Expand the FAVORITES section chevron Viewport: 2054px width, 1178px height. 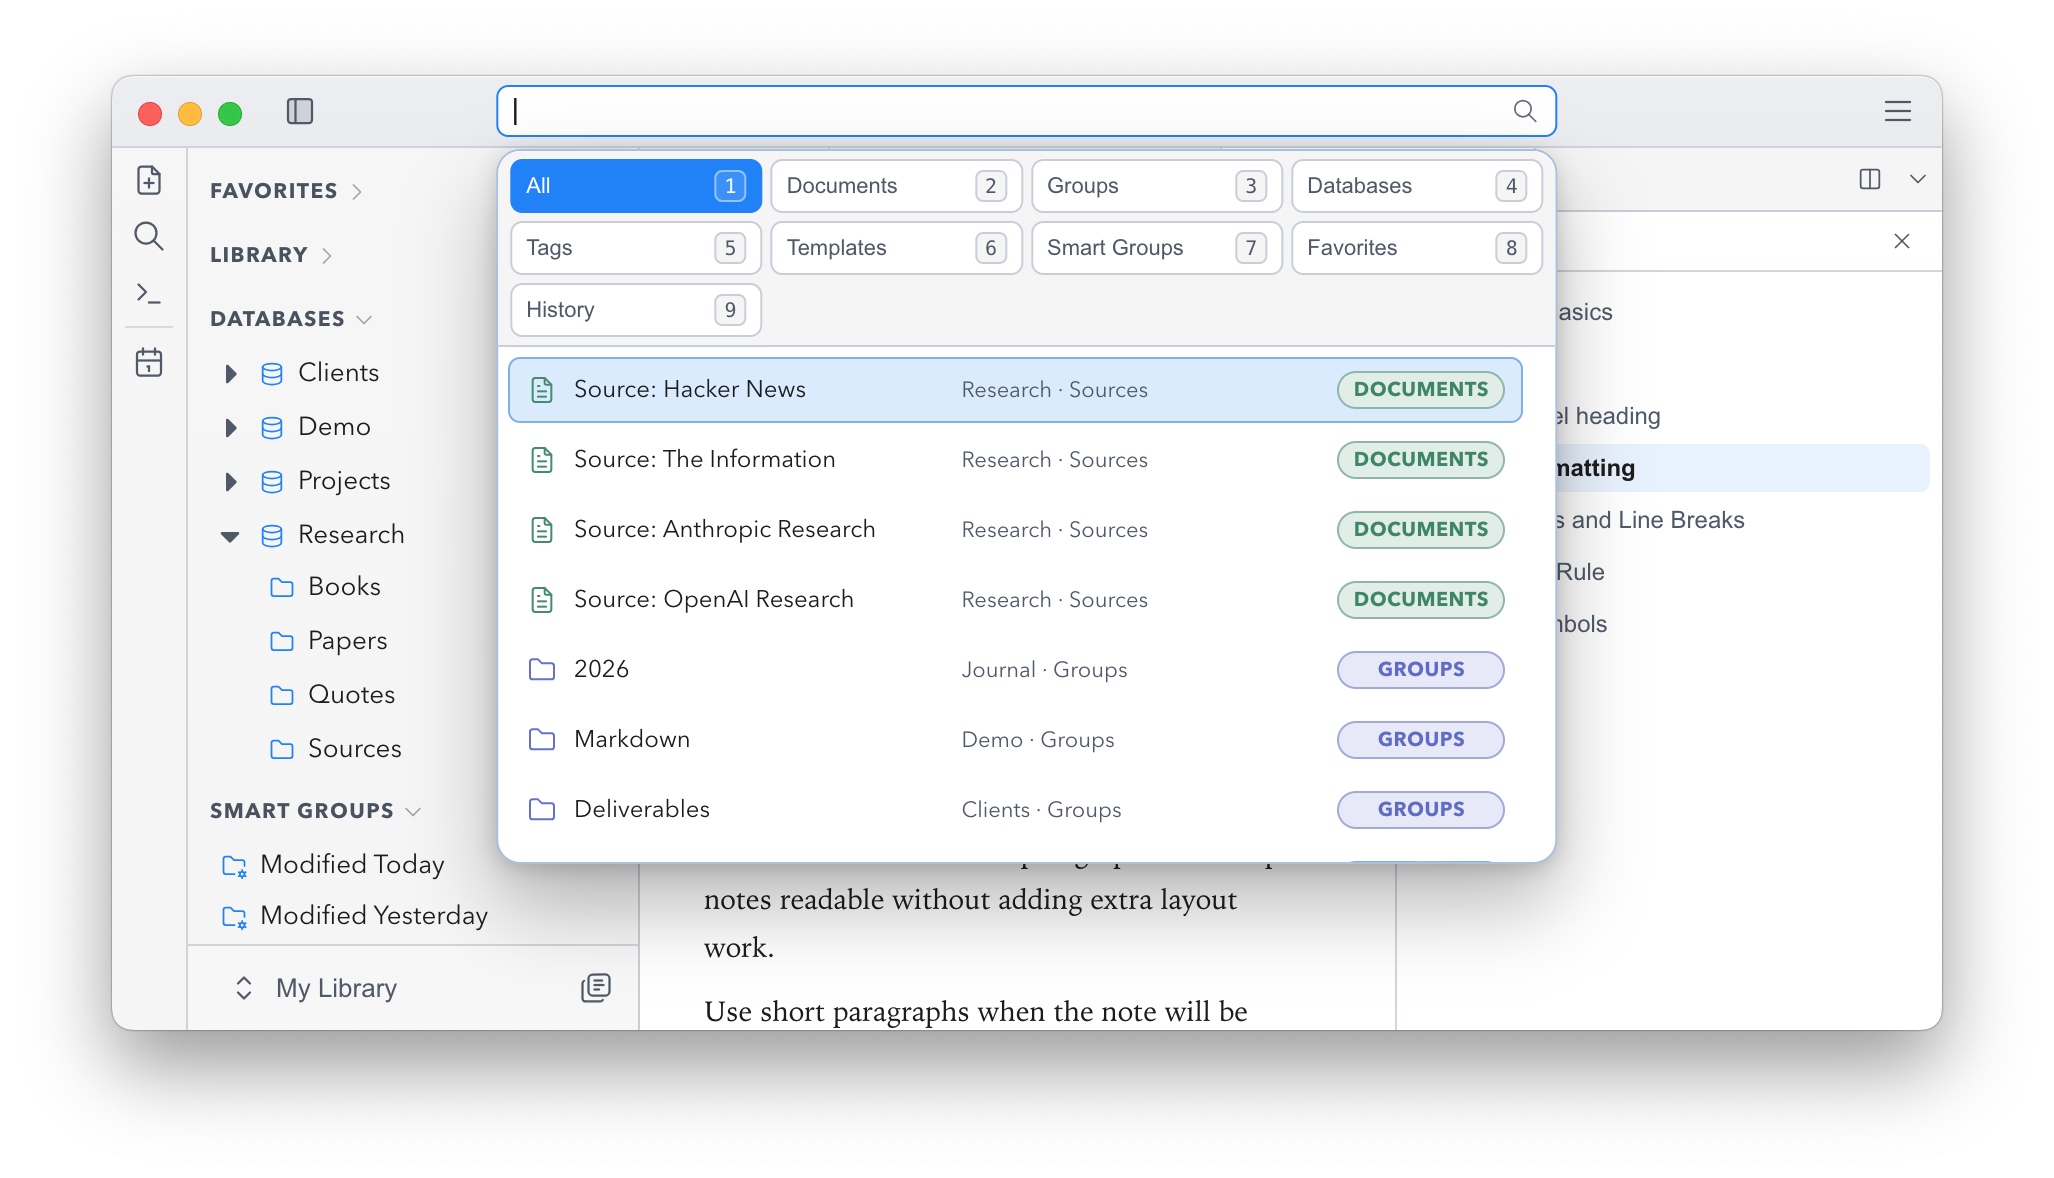click(x=357, y=191)
